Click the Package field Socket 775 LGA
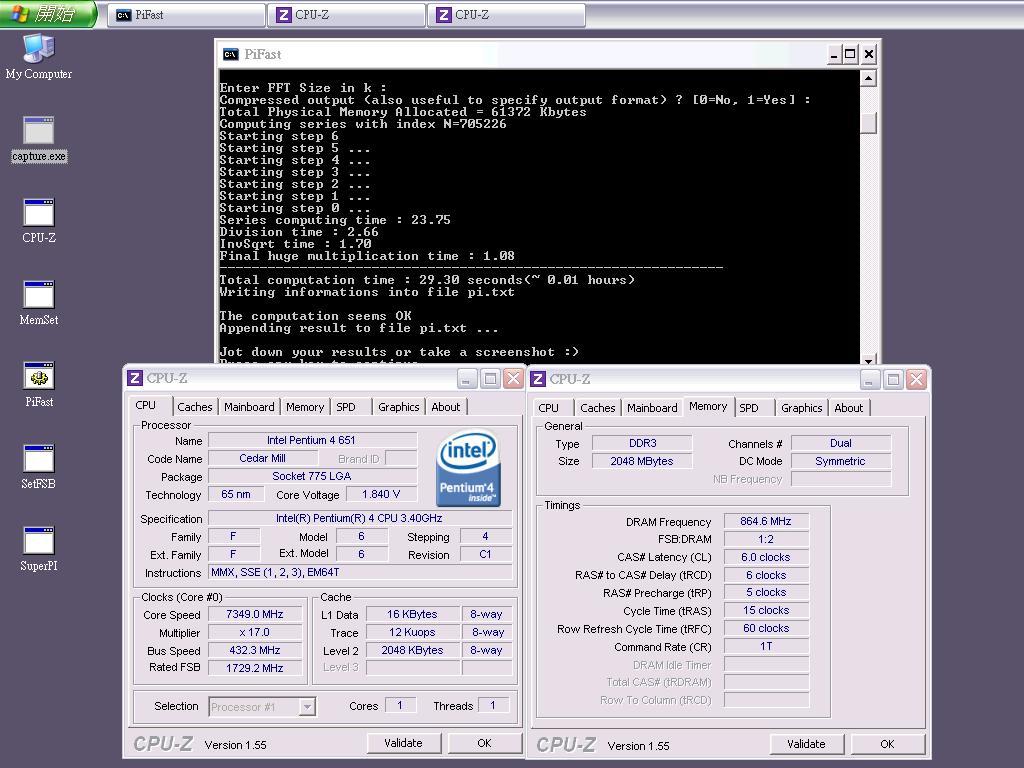 tap(312, 476)
